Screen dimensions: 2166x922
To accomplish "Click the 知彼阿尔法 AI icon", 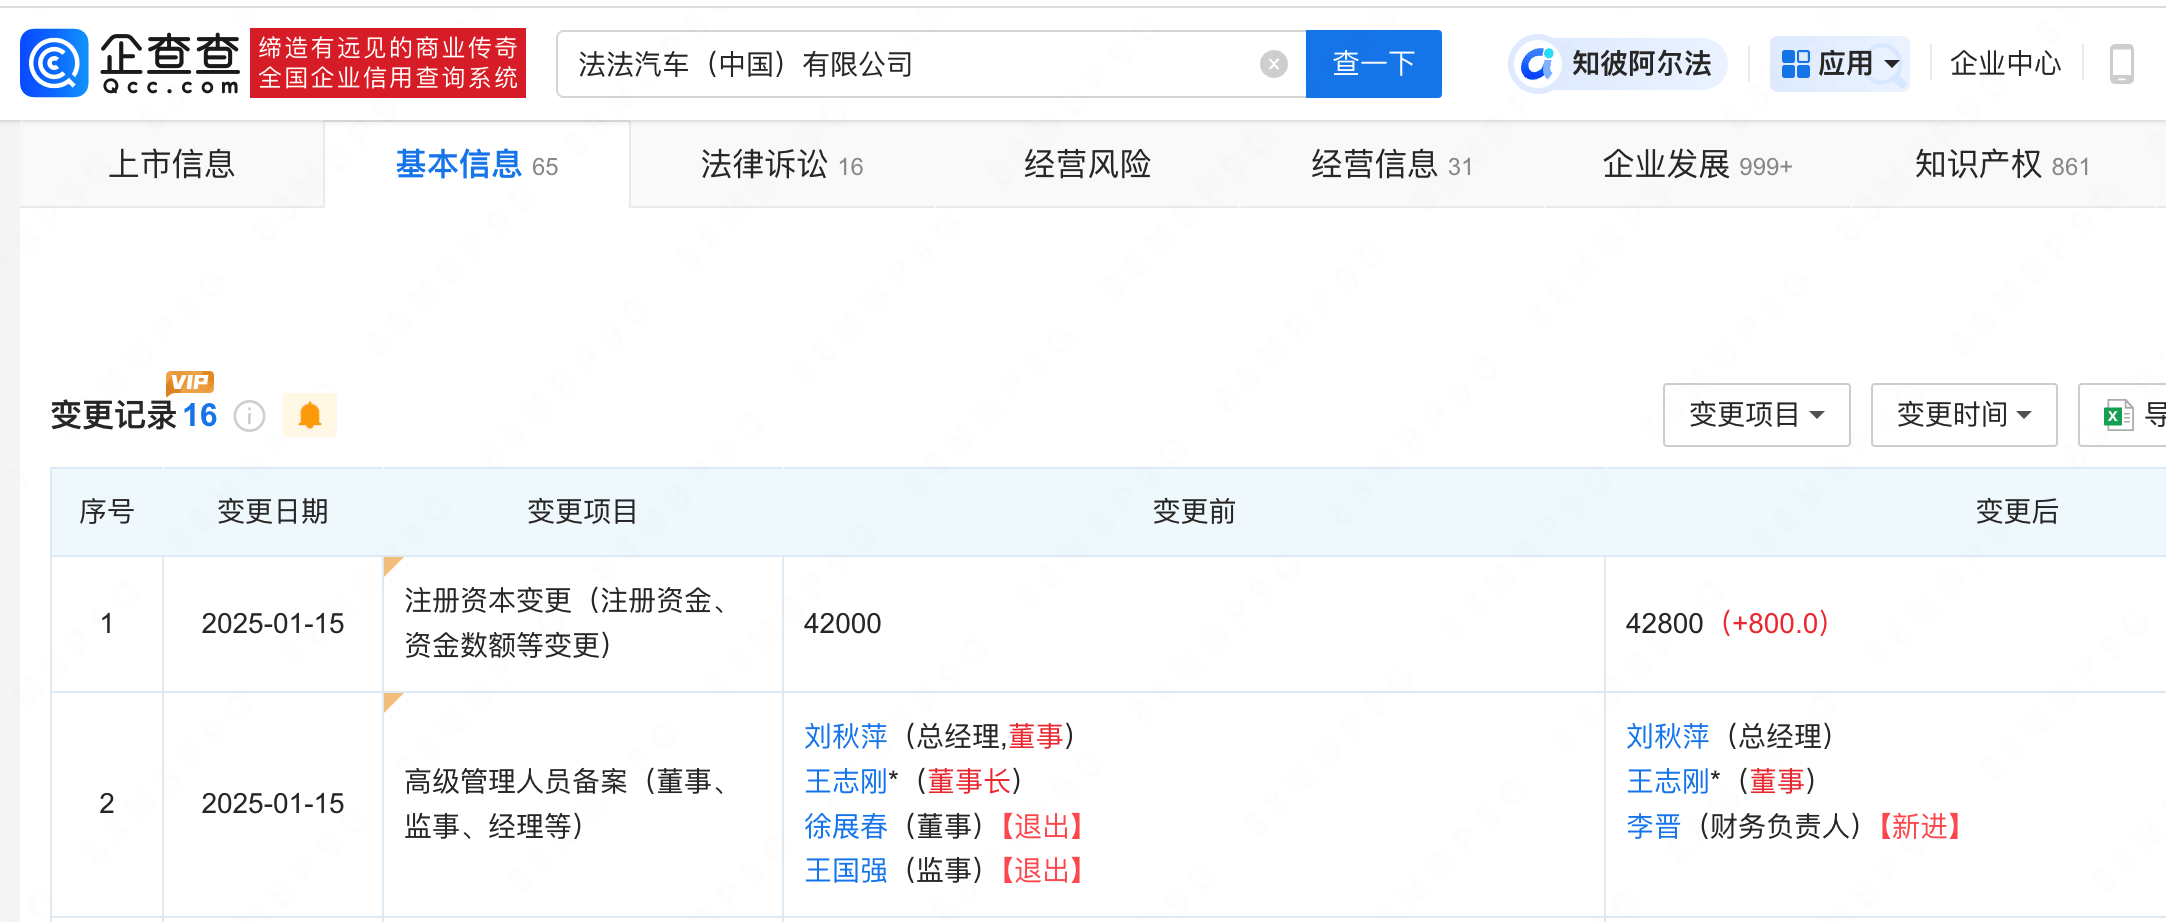I will tap(1537, 64).
